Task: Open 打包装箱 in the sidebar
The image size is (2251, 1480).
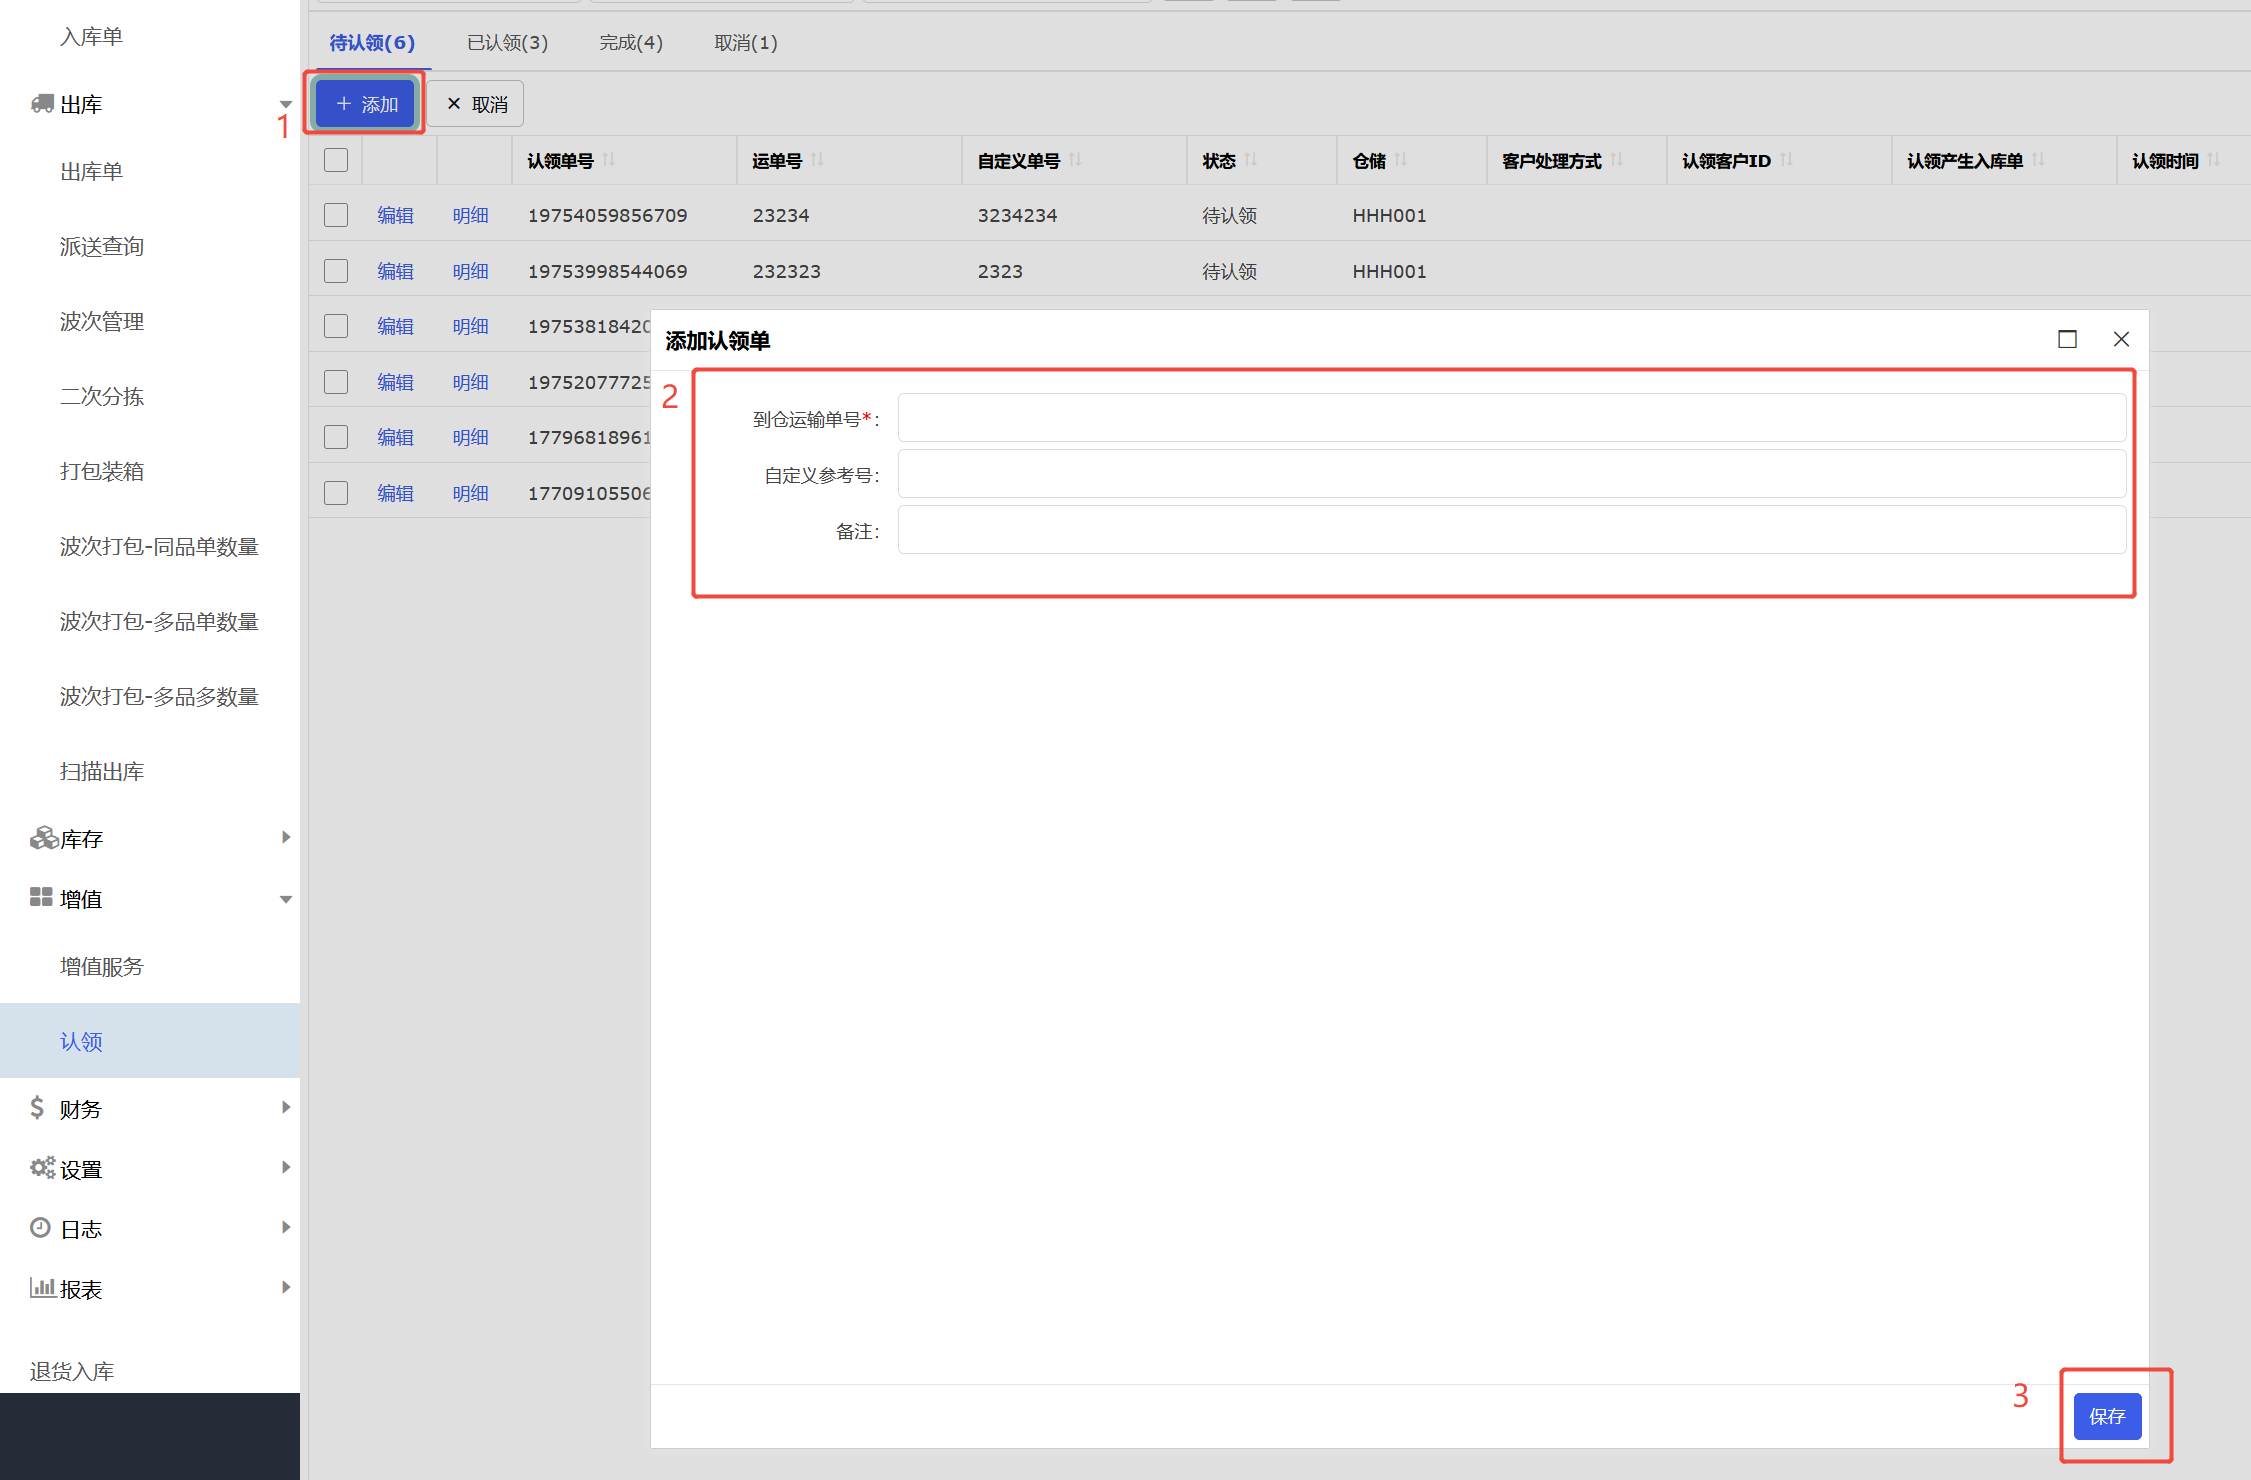Action: [x=102, y=472]
